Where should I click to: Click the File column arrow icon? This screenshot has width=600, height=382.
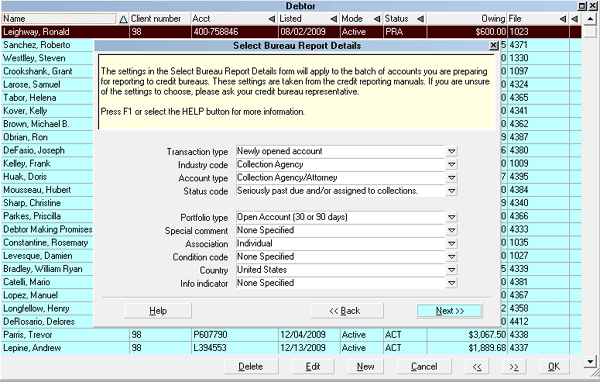pyautogui.click(x=562, y=19)
